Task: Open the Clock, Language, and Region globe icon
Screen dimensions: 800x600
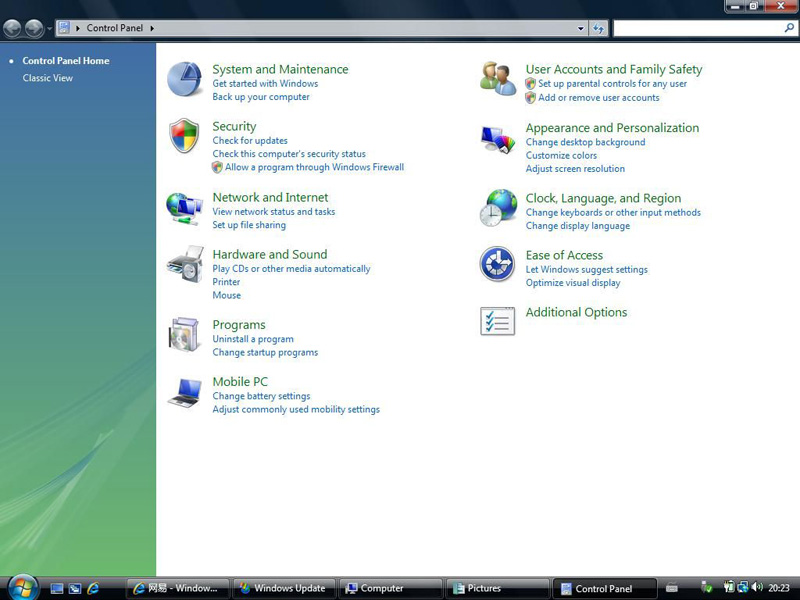Action: pyautogui.click(x=498, y=208)
